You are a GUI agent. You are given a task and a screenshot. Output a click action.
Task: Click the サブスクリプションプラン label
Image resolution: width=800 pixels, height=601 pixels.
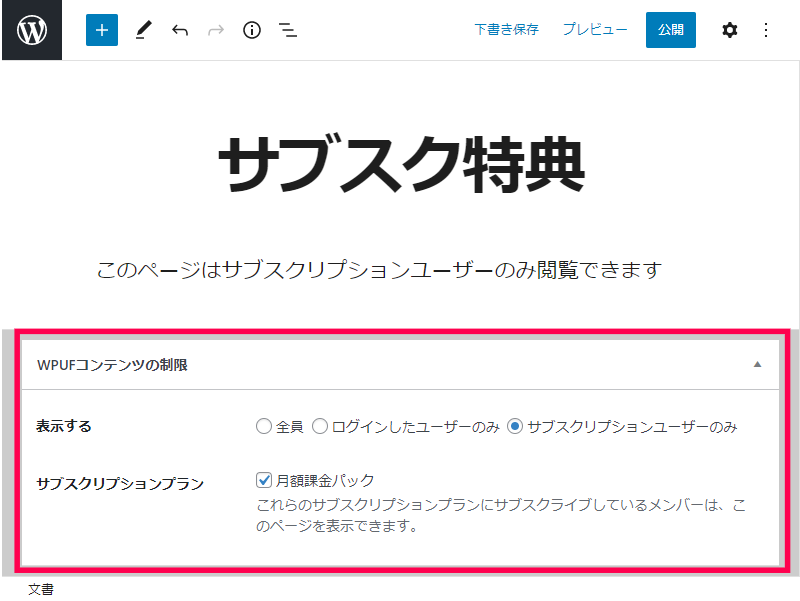tap(120, 483)
